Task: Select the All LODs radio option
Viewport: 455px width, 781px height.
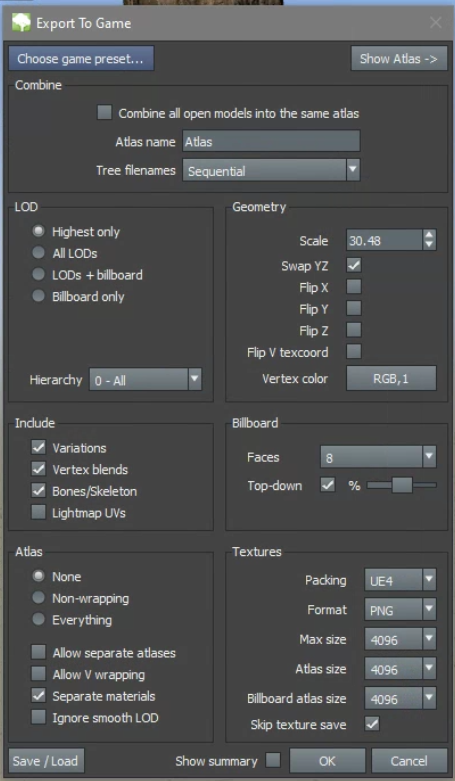Action: pyautogui.click(x=38, y=253)
